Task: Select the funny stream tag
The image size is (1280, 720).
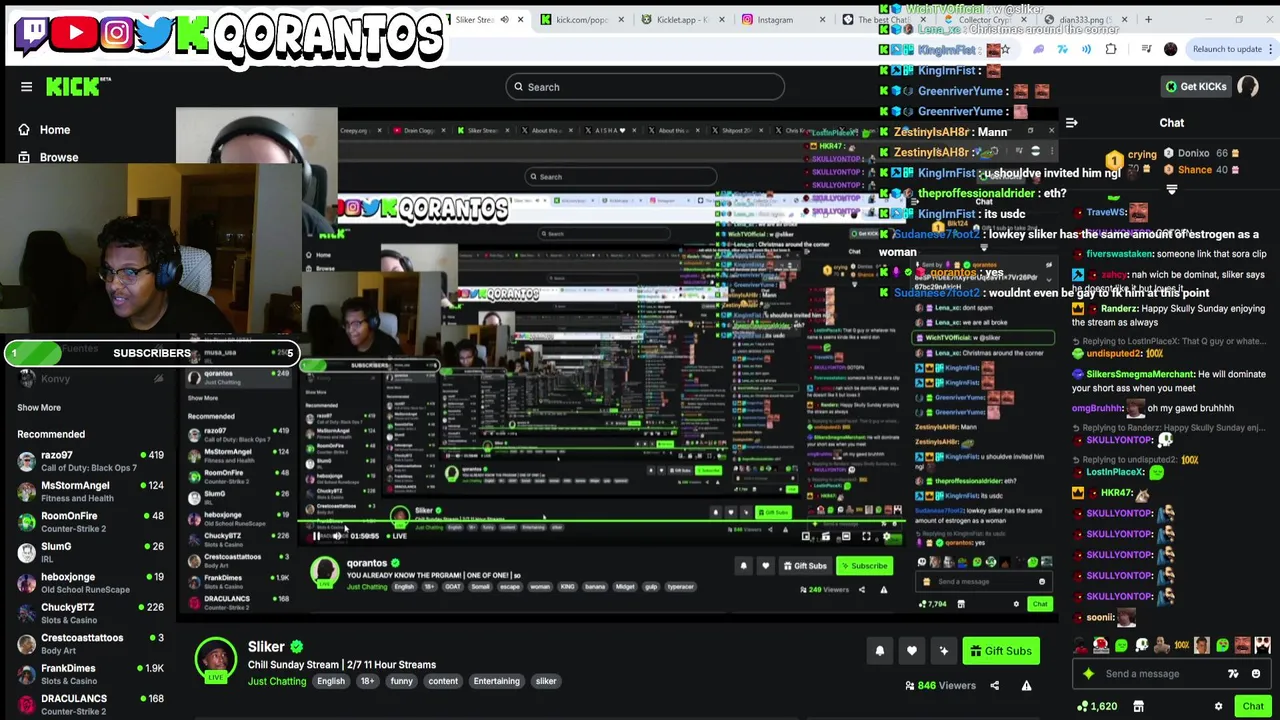Action: click(401, 682)
